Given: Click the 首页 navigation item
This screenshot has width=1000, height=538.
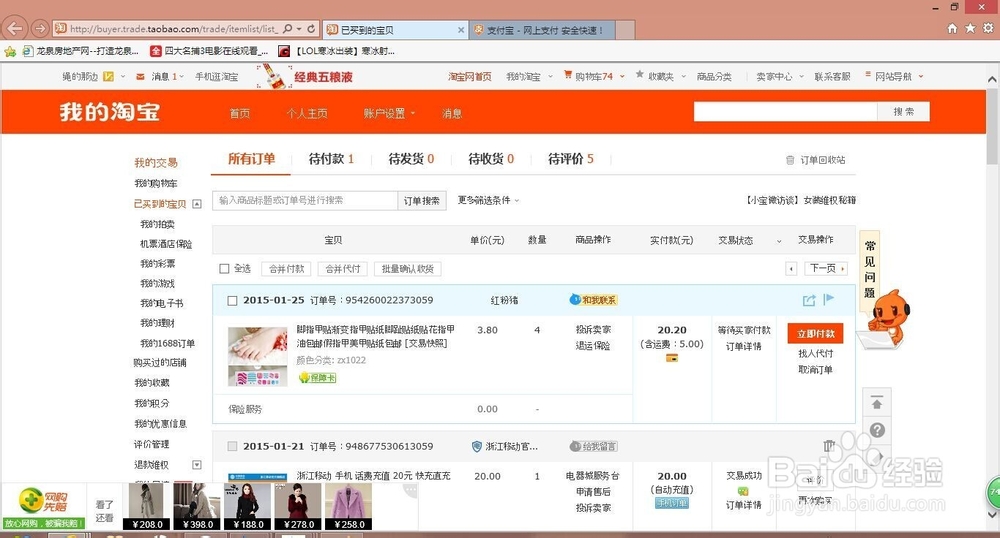Looking at the screenshot, I should (x=240, y=113).
